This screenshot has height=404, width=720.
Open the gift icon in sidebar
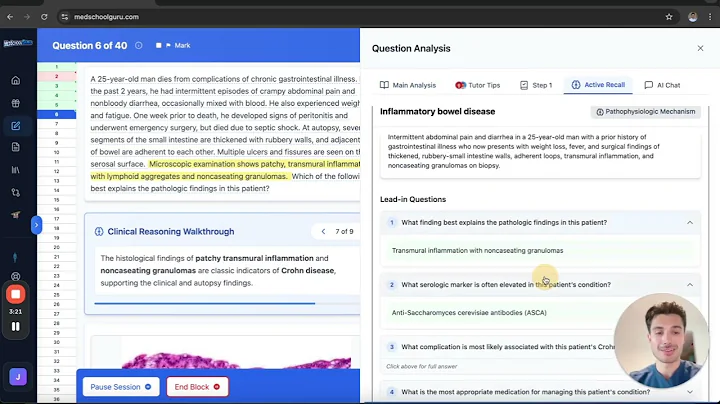coord(16,103)
